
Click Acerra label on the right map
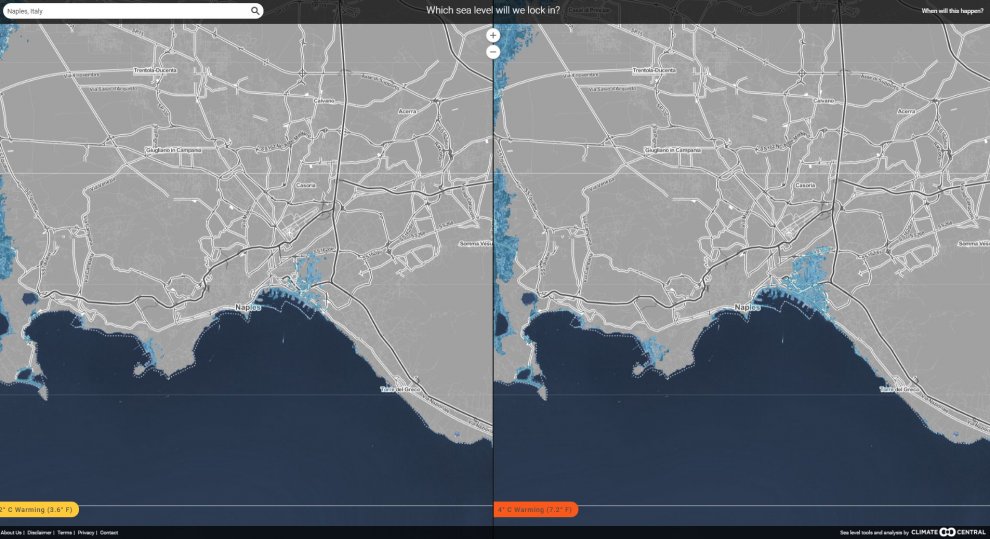tap(906, 111)
